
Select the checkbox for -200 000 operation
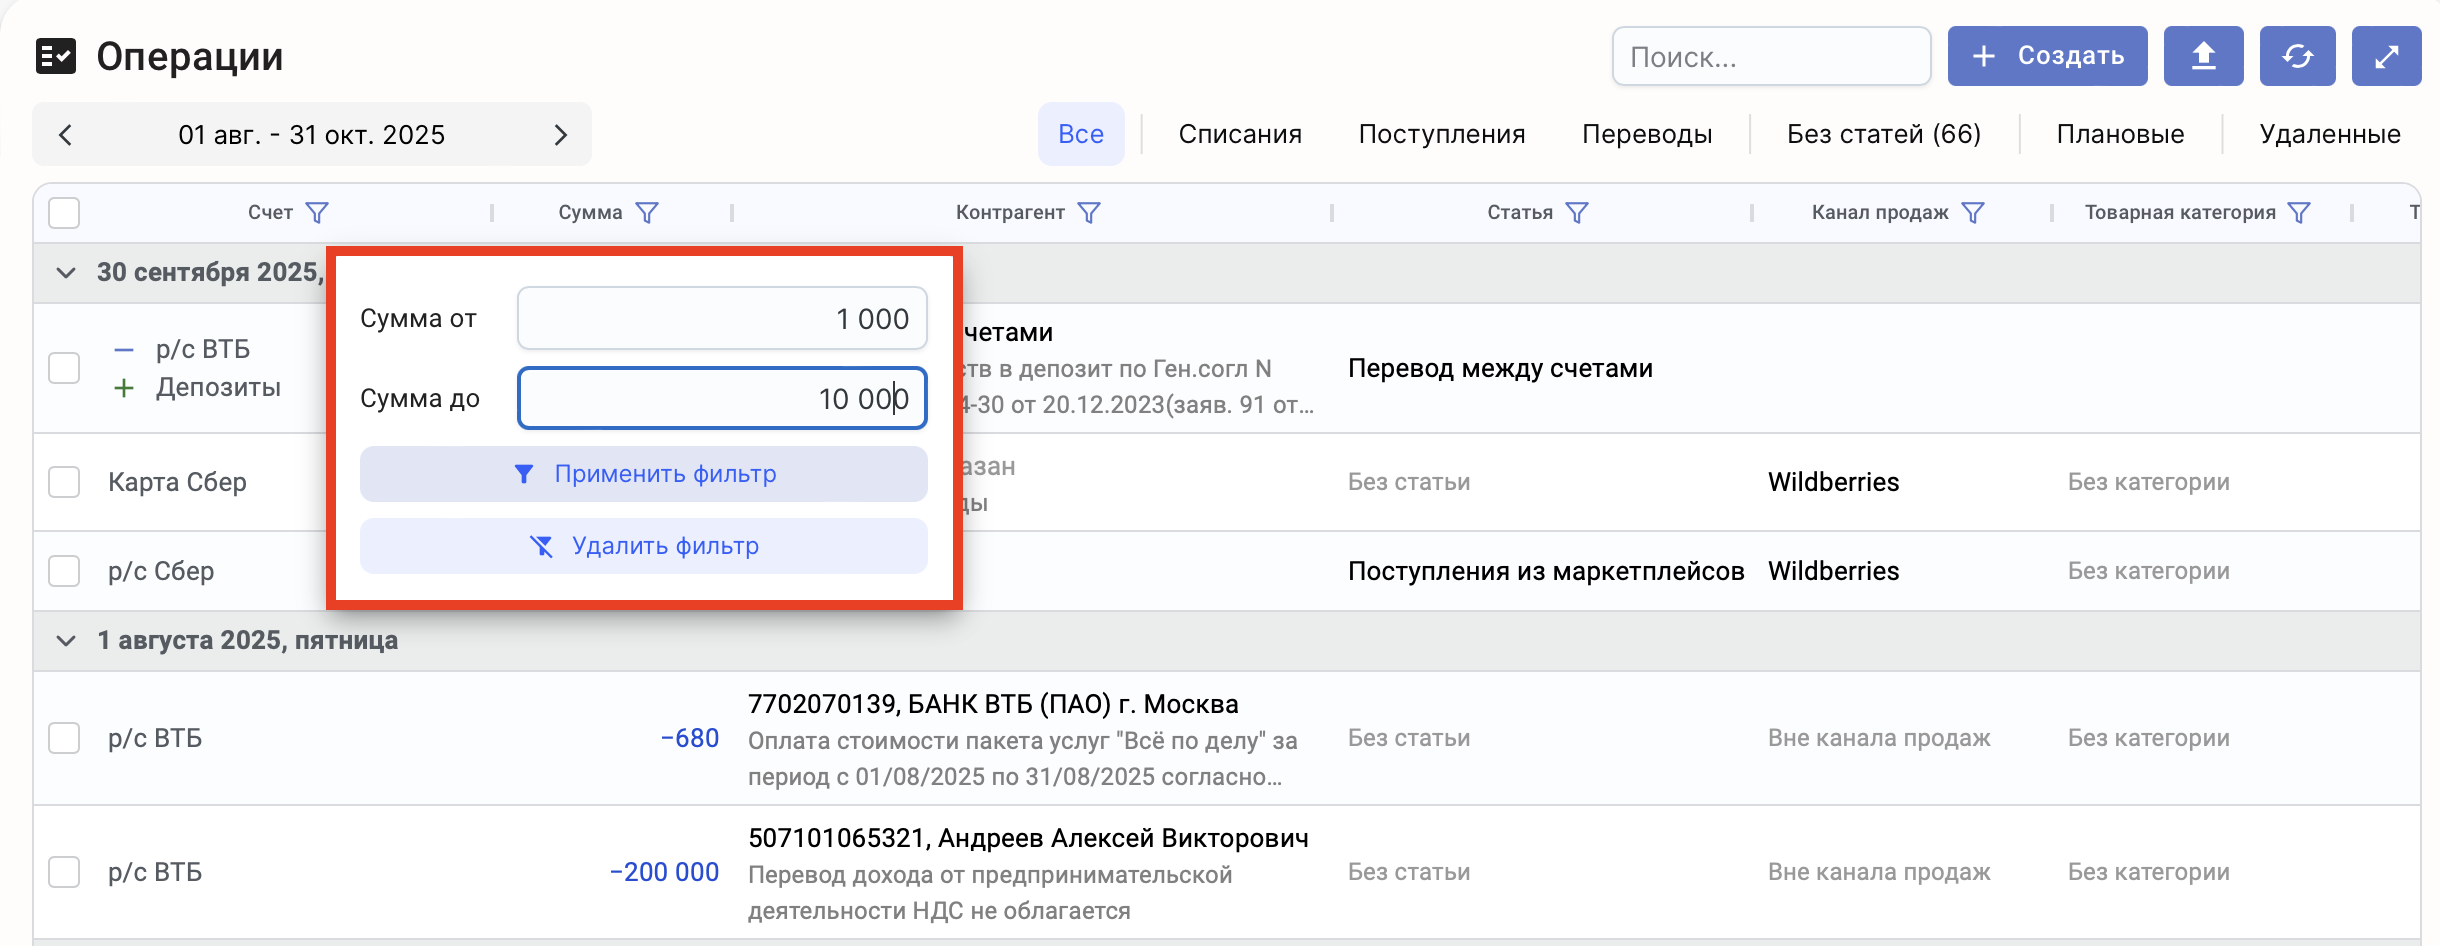pyautogui.click(x=64, y=872)
